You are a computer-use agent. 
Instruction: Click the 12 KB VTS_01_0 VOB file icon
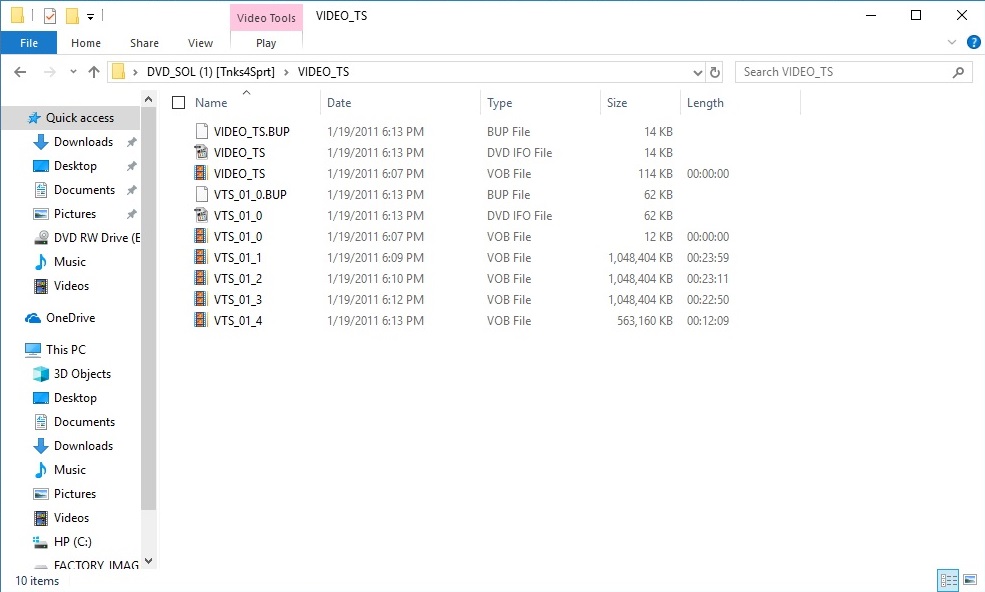[200, 236]
